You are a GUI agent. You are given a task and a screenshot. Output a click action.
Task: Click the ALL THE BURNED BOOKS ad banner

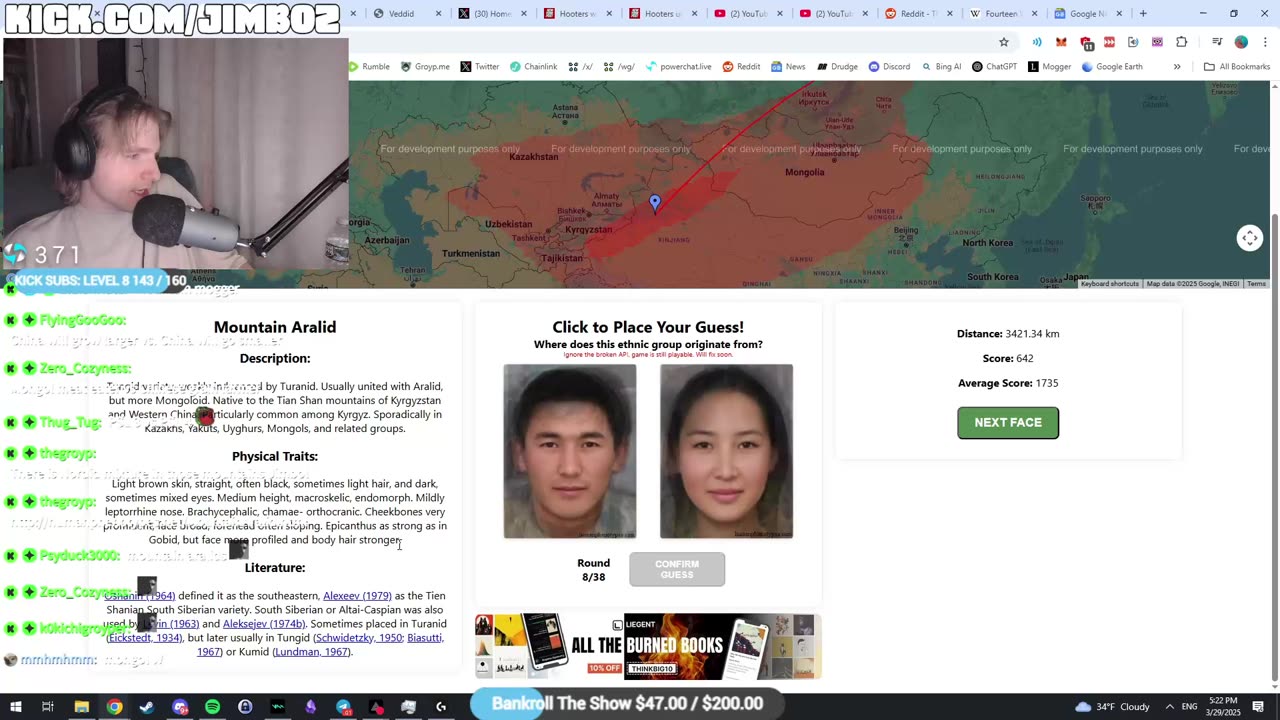tap(648, 647)
